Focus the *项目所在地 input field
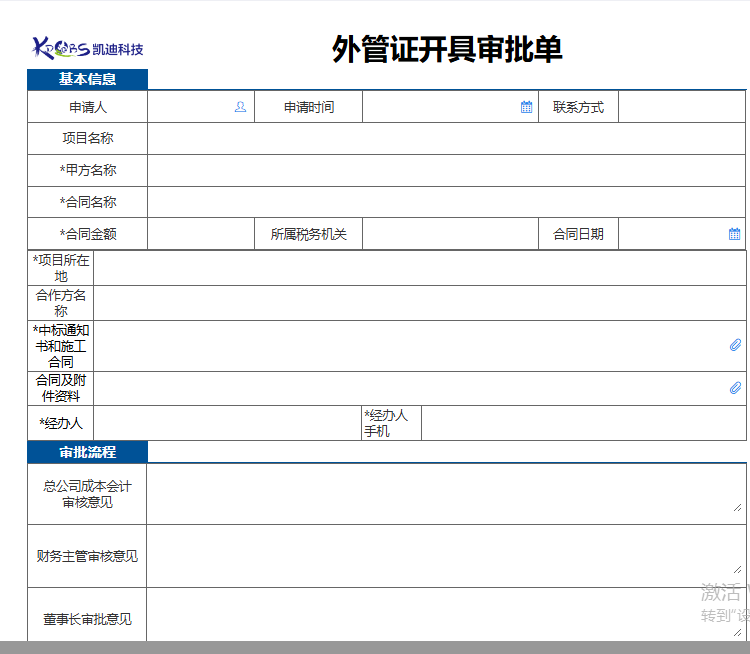This screenshot has height=654, width=750. [419, 268]
